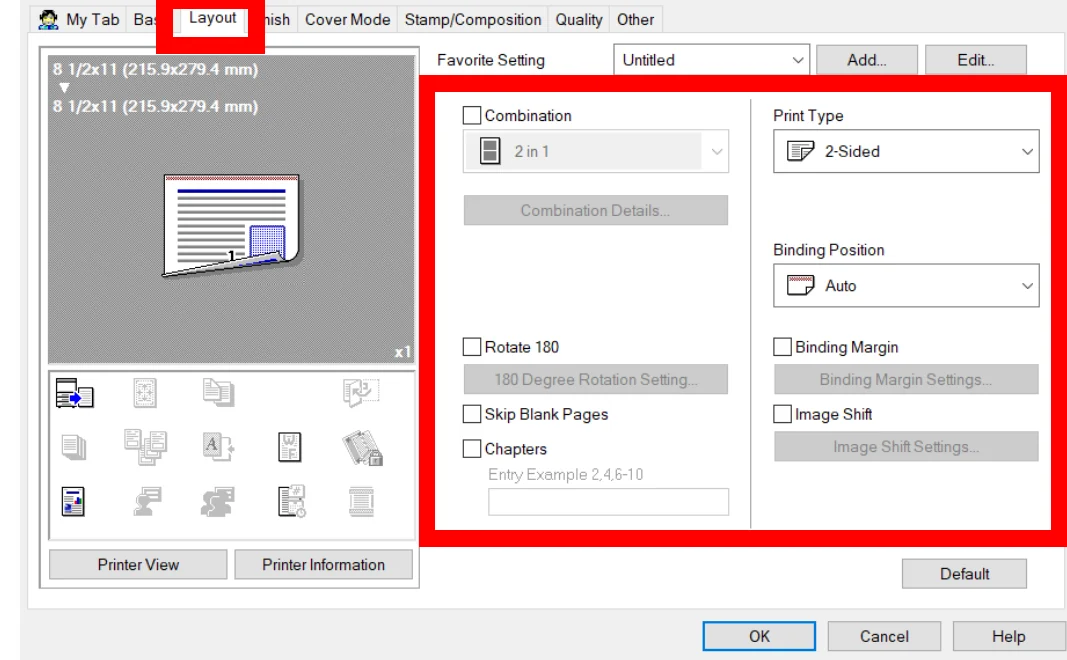Click the Entry Example 2,4,6-10 hint text
Screen dimensions: 1067x660
coord(565,474)
